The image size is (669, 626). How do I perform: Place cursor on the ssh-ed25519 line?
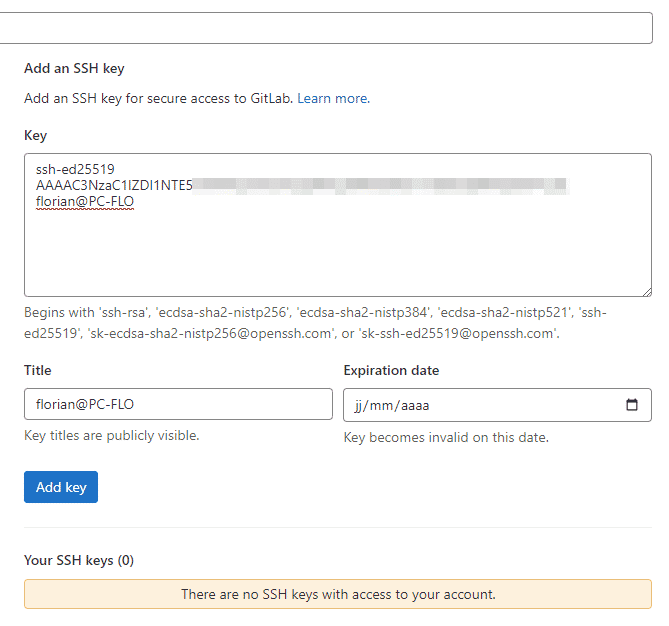[75, 169]
